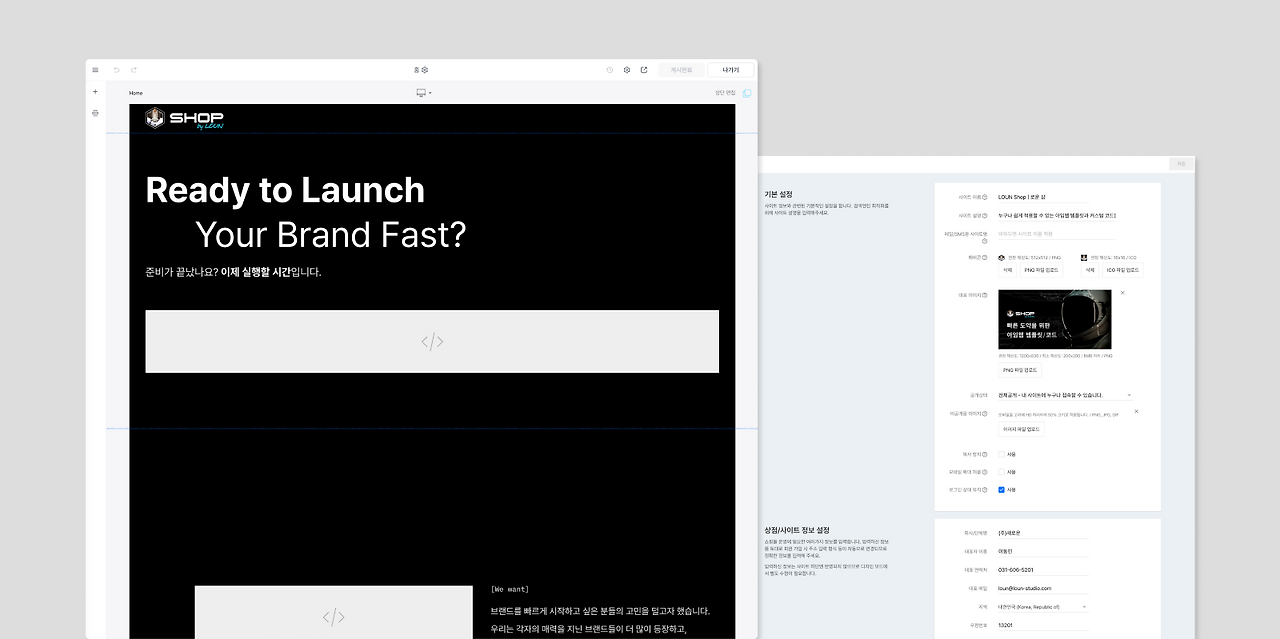Viewport: 1280px width, 639px height.
Task: Click the redo arrow in editor toolbar
Action: (134, 70)
